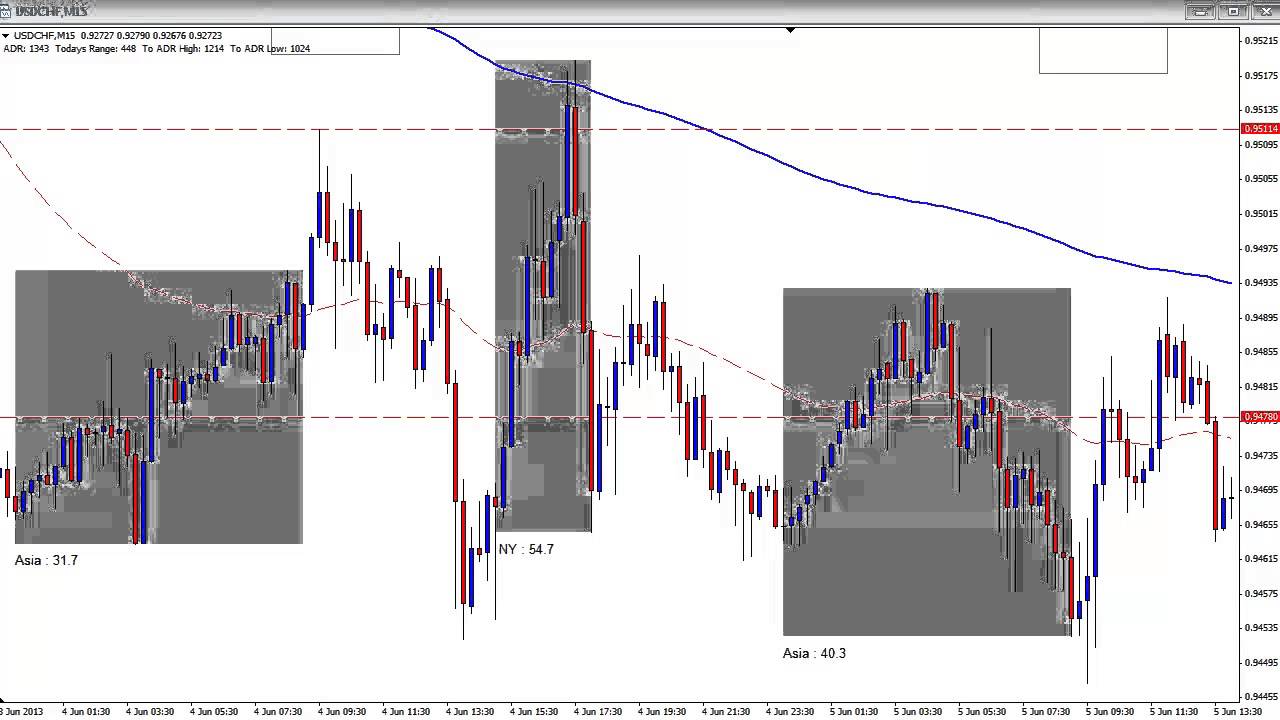Click the 0.94575 price scale label

1262,594
